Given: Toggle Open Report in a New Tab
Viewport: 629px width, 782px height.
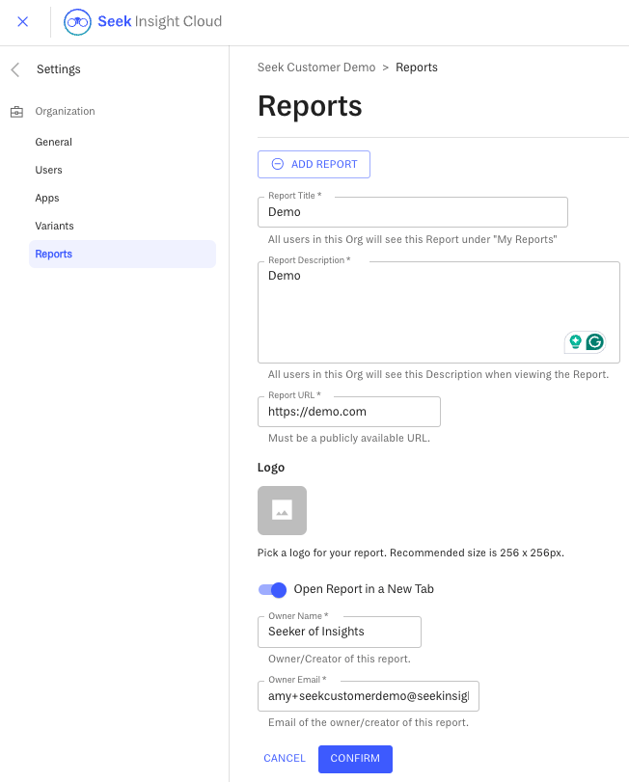Looking at the screenshot, I should pos(272,589).
